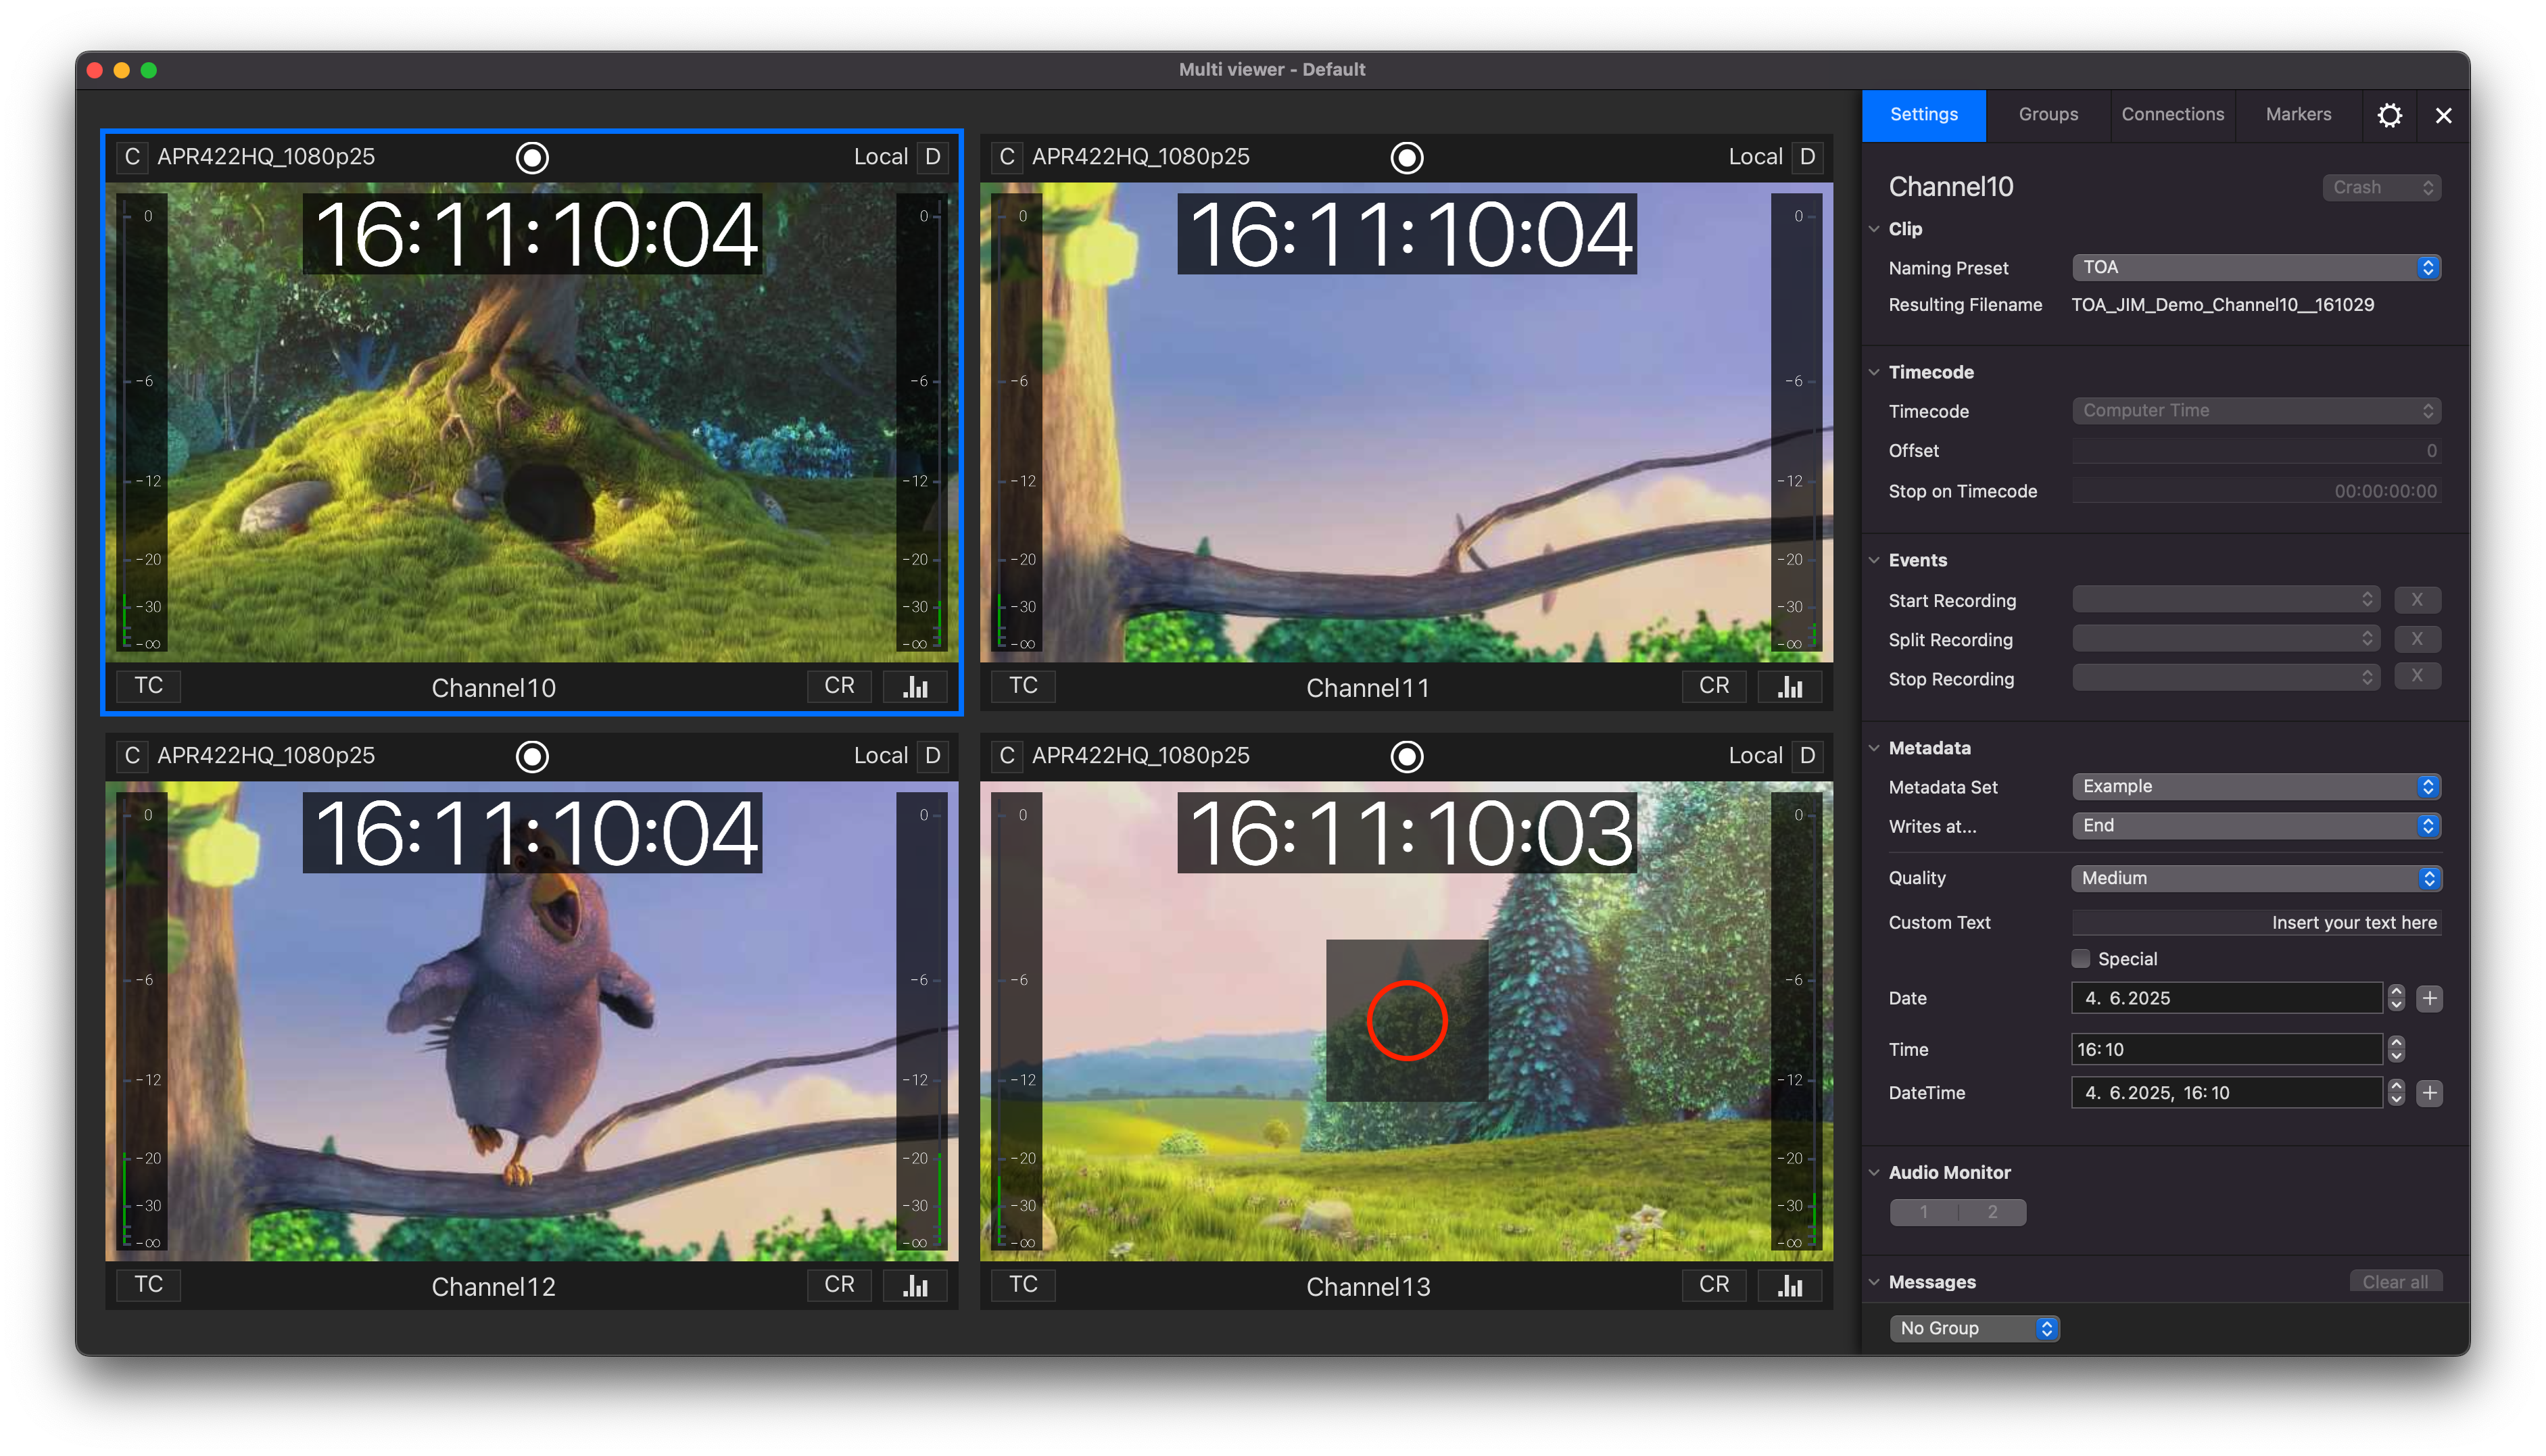Image resolution: width=2546 pixels, height=1456 pixels.
Task: Click the record indicator icon on Channel10
Action: click(x=532, y=157)
